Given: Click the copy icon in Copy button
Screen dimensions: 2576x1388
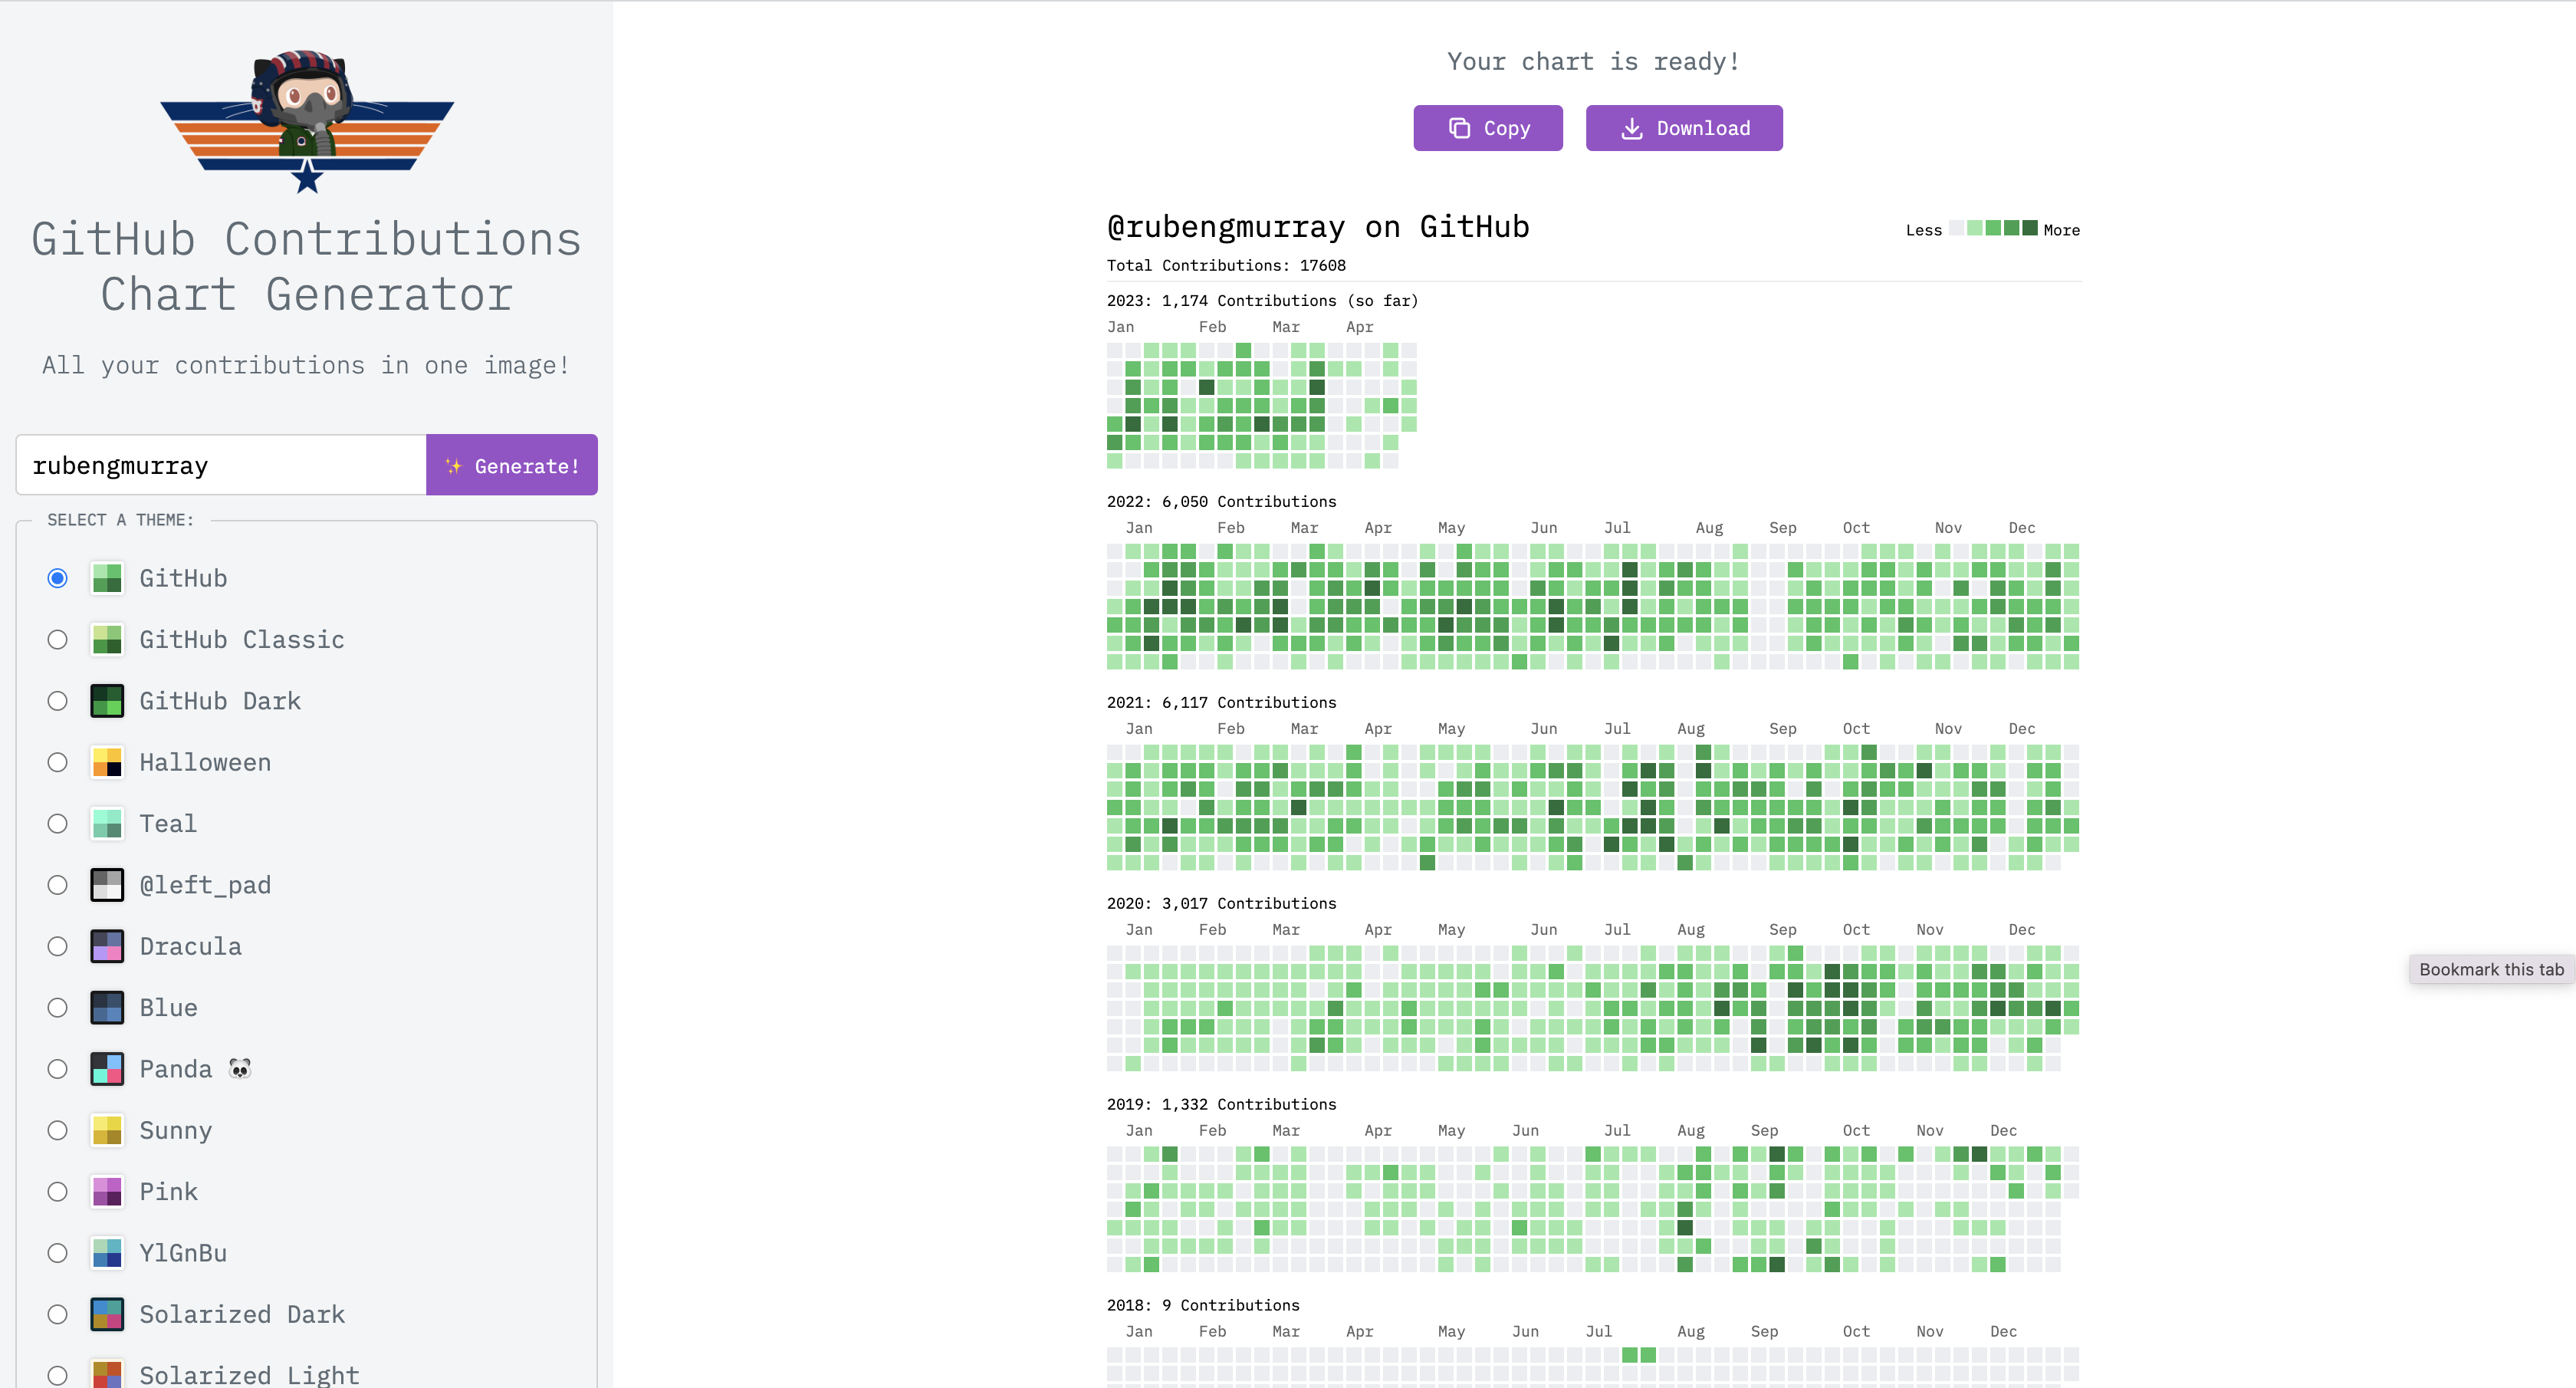Looking at the screenshot, I should [1459, 128].
